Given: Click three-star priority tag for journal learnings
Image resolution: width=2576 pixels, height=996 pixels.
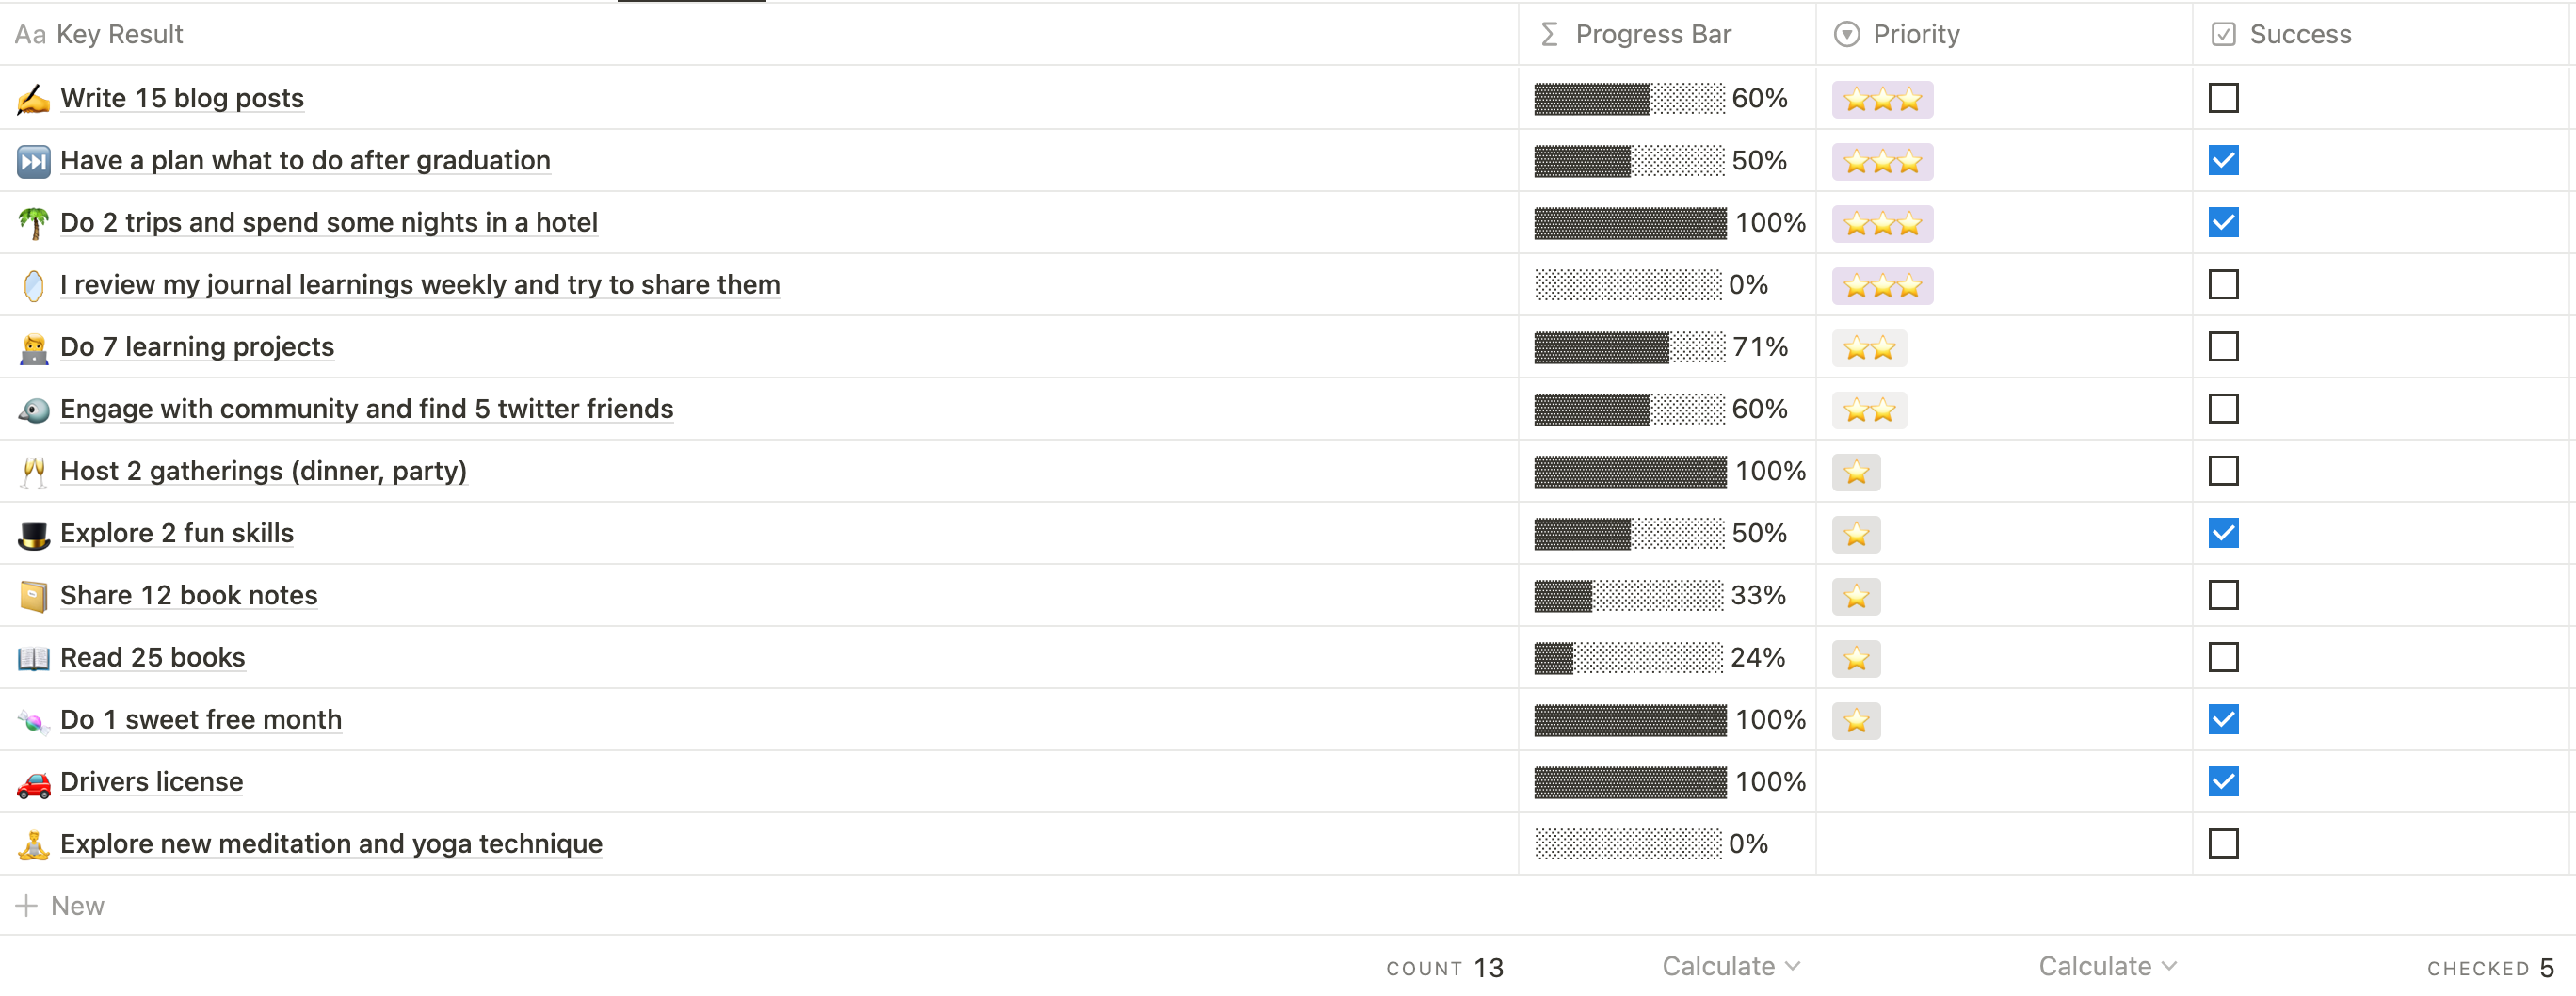Looking at the screenshot, I should (x=1882, y=286).
